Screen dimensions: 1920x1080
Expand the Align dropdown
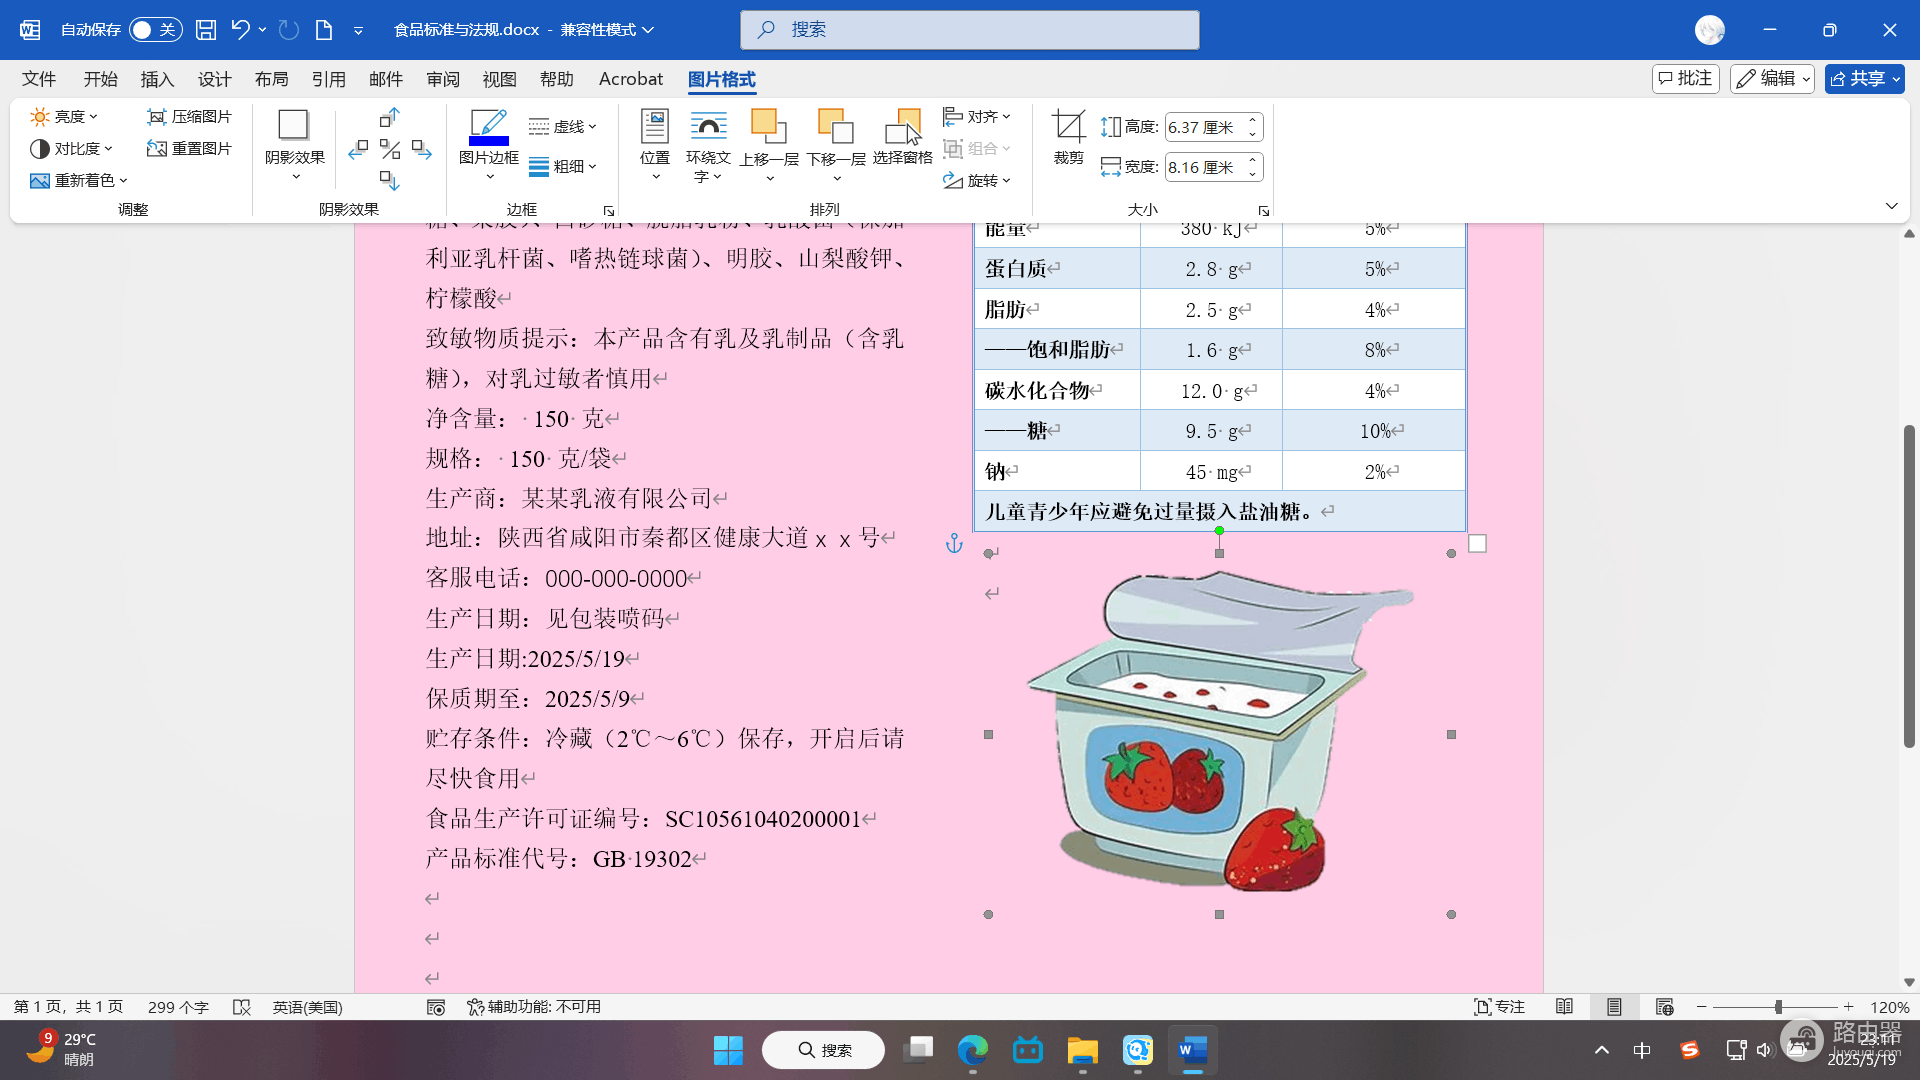click(x=977, y=117)
